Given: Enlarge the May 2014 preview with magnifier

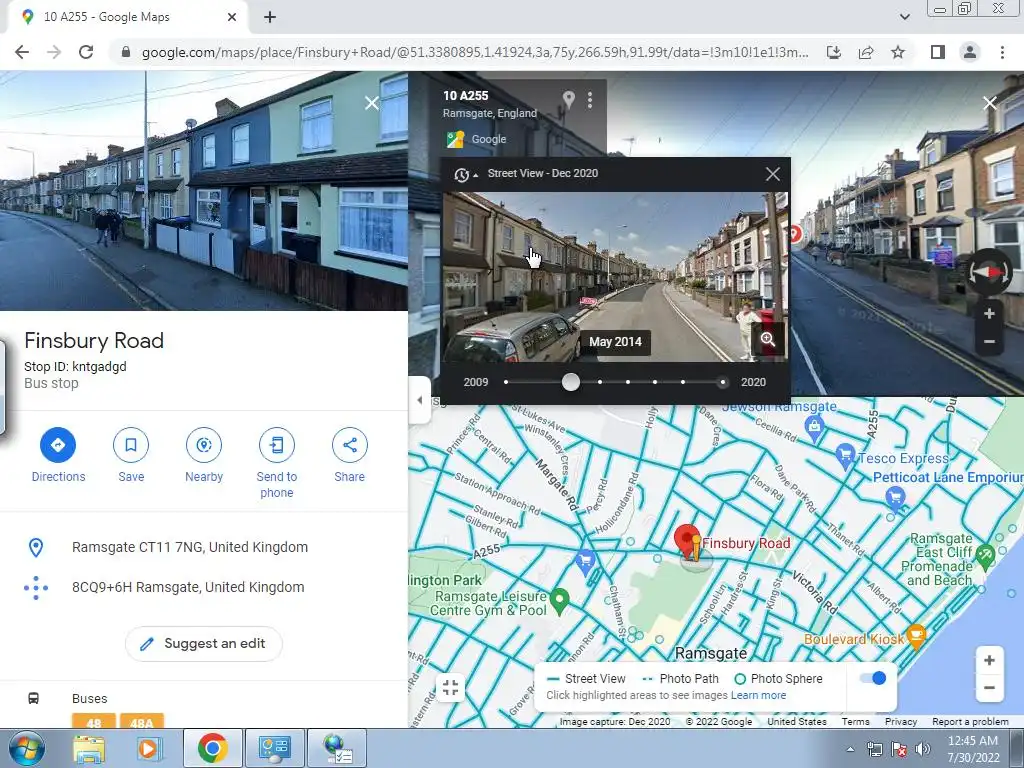Looking at the screenshot, I should 767,339.
